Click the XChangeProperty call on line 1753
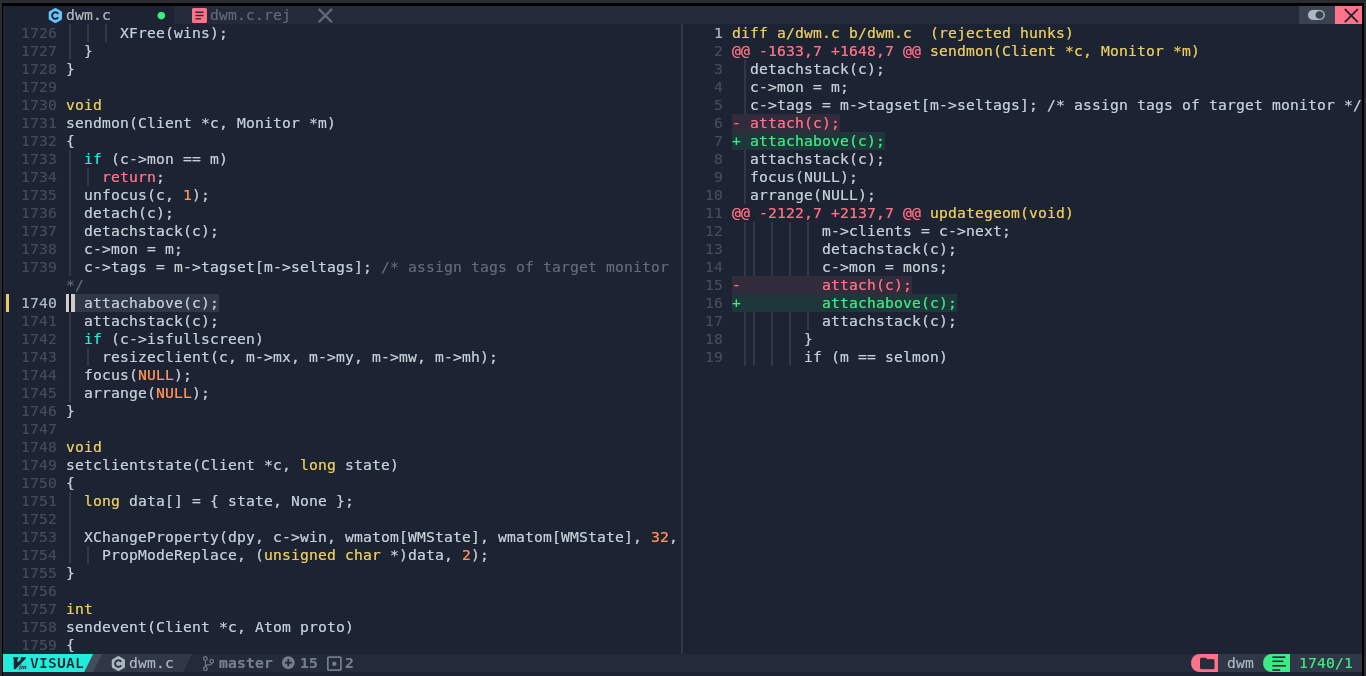 click(380, 537)
